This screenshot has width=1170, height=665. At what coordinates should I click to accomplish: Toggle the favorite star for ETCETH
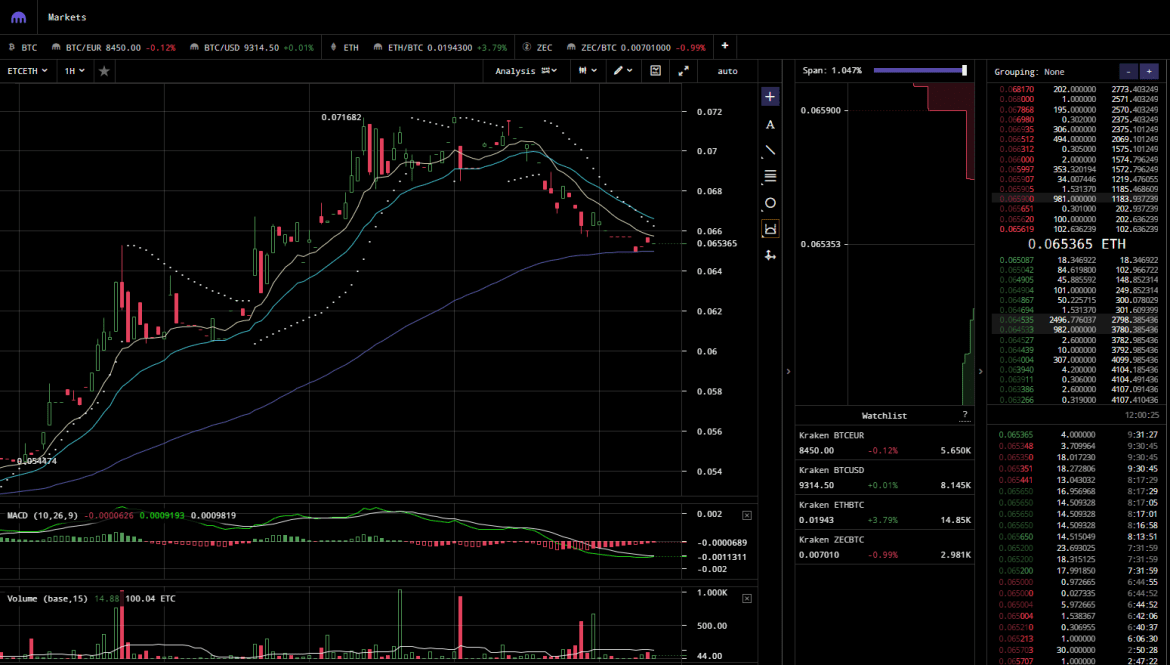tap(104, 71)
